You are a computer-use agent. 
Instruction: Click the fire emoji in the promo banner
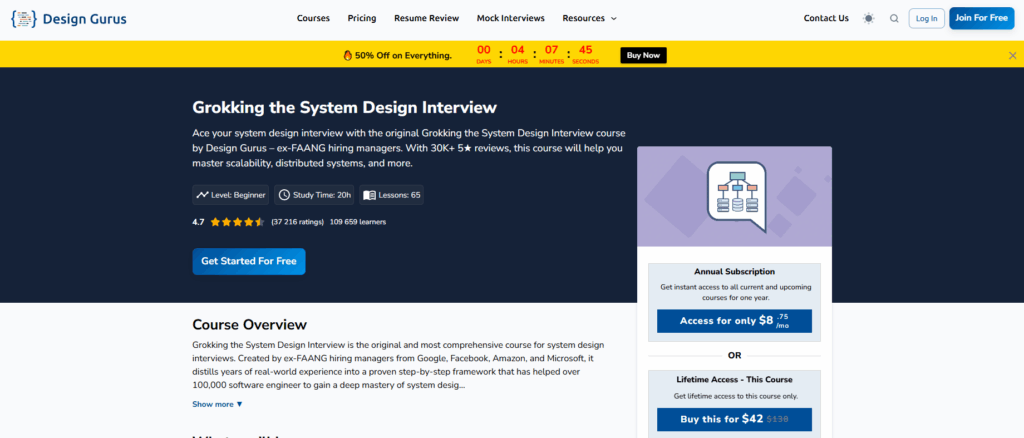(x=347, y=55)
